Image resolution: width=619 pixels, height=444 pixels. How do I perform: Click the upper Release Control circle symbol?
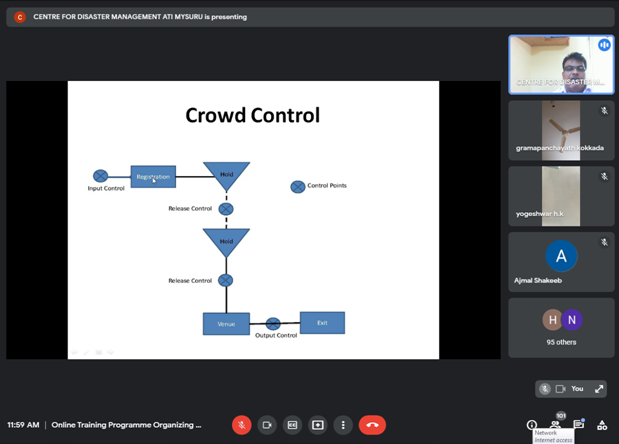coord(226,209)
